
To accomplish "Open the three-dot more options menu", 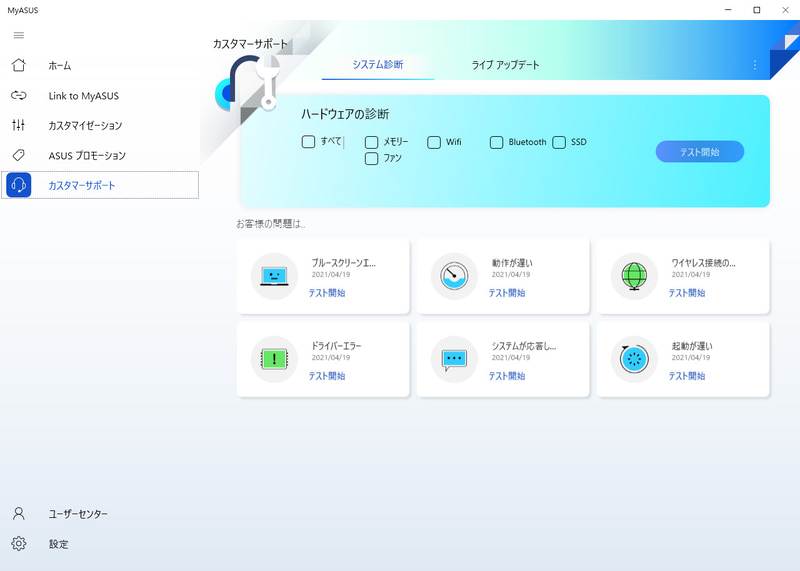I will click(x=755, y=65).
